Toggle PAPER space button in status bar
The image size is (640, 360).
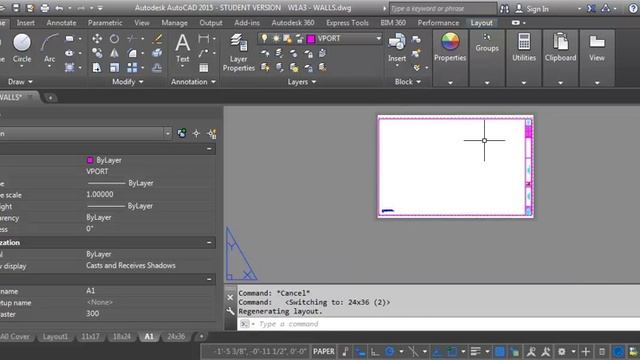324,351
